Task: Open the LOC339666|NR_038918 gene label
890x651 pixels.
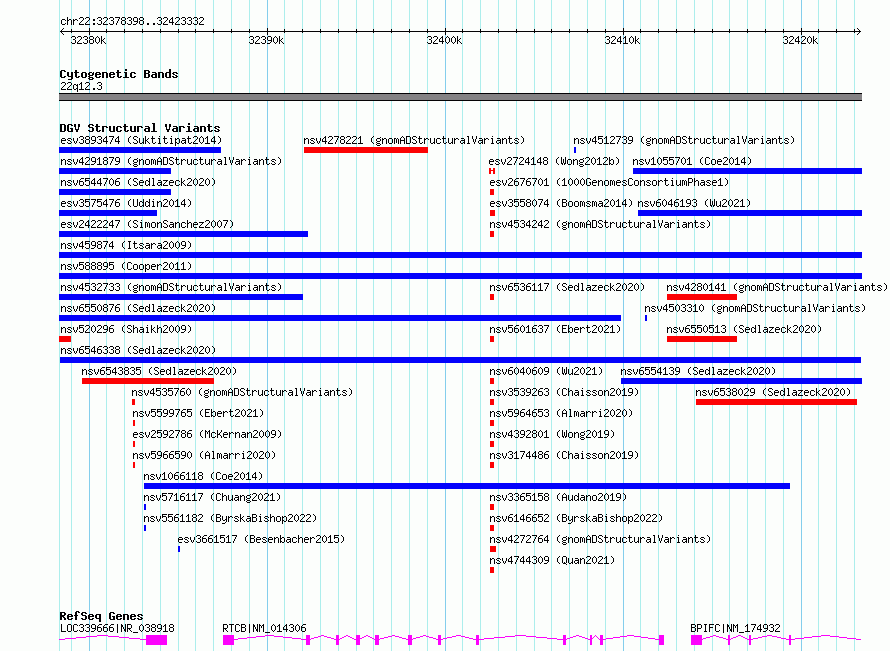Action: (x=117, y=628)
